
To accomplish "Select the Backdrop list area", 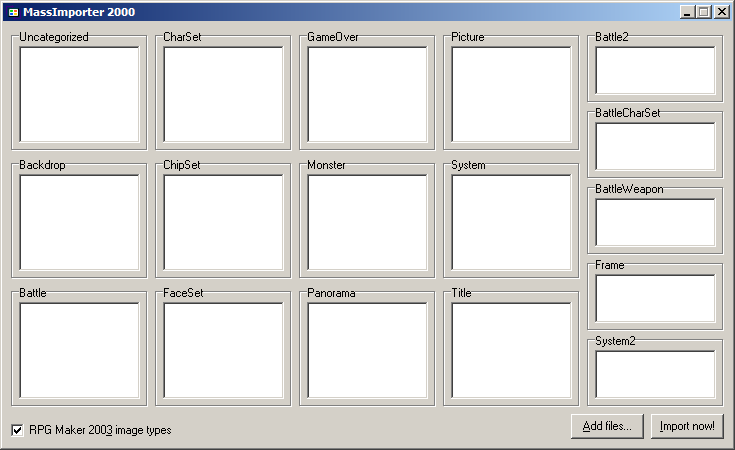I will [x=79, y=222].
